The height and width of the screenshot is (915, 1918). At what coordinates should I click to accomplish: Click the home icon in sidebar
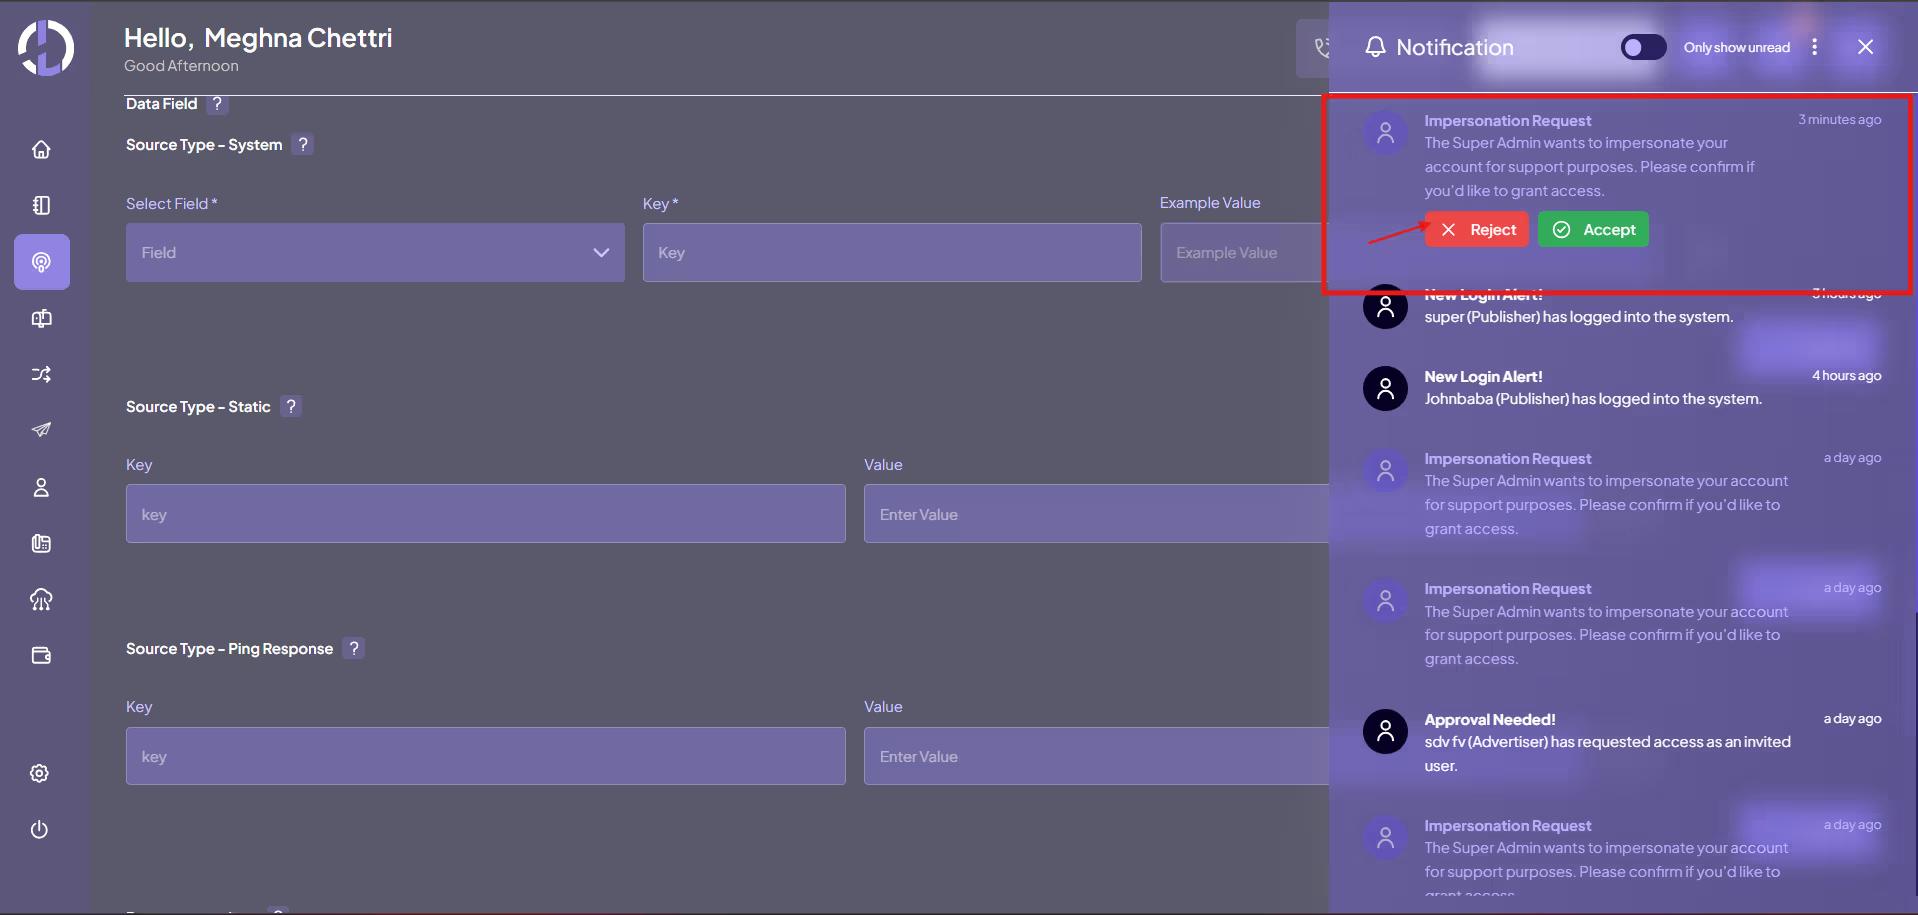[x=41, y=150]
